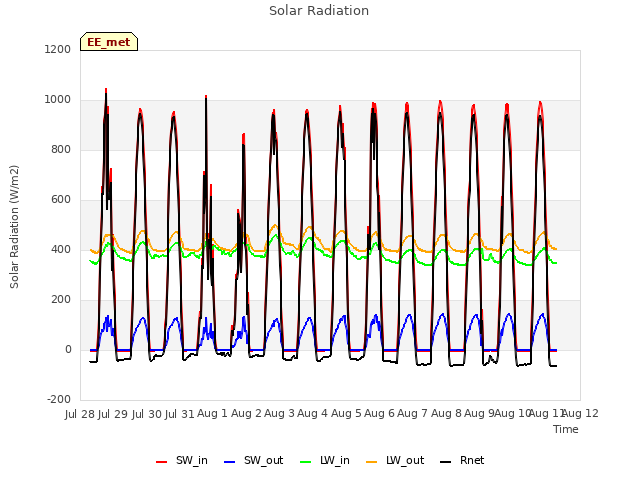The image size is (640, 480).
Task: Click the Aug 2 x-axis date label
Action: [x=246, y=414]
